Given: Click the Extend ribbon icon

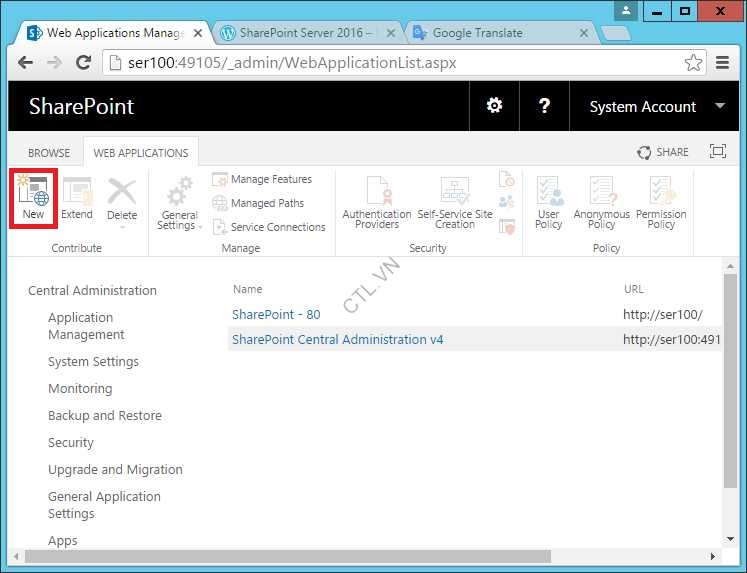Looking at the screenshot, I should (x=77, y=197).
